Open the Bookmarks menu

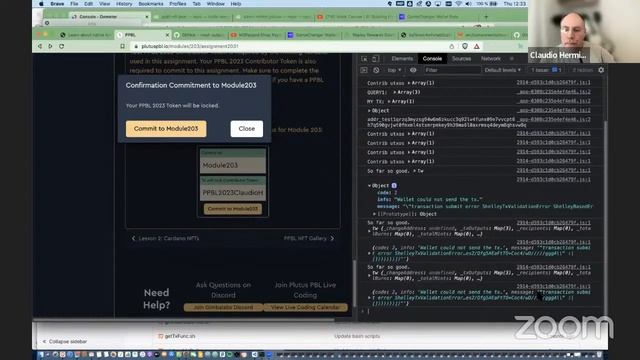tap(151, 4)
